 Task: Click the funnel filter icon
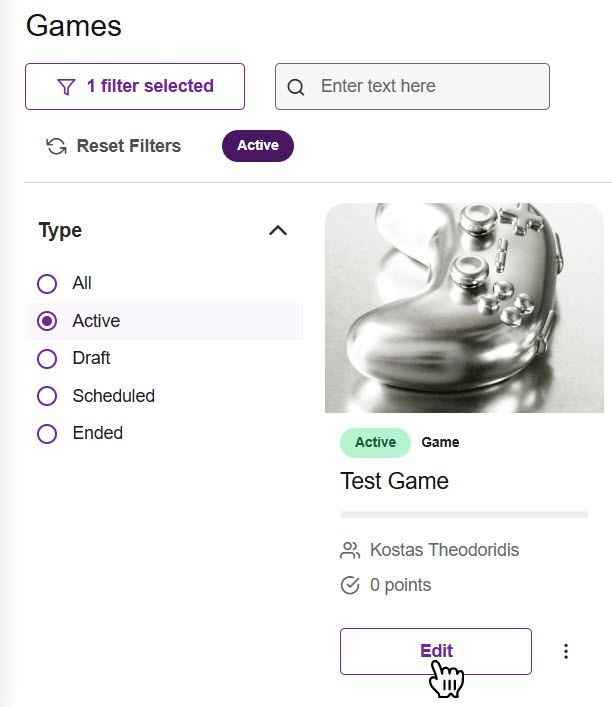pos(66,87)
